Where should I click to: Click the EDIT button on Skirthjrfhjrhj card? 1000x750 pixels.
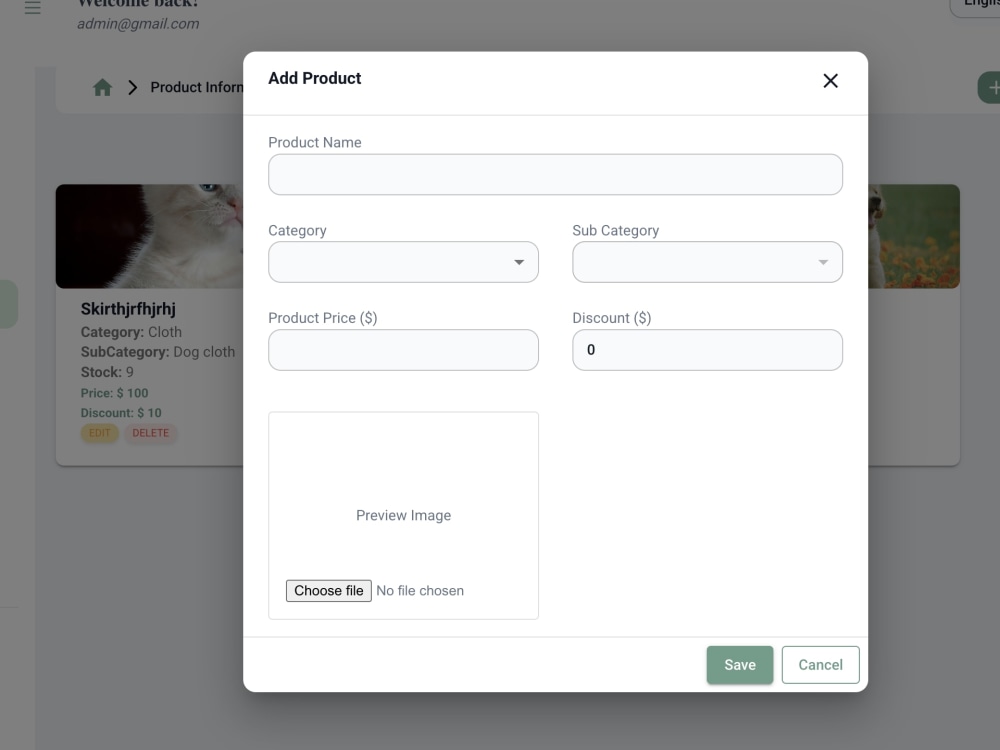click(99, 433)
